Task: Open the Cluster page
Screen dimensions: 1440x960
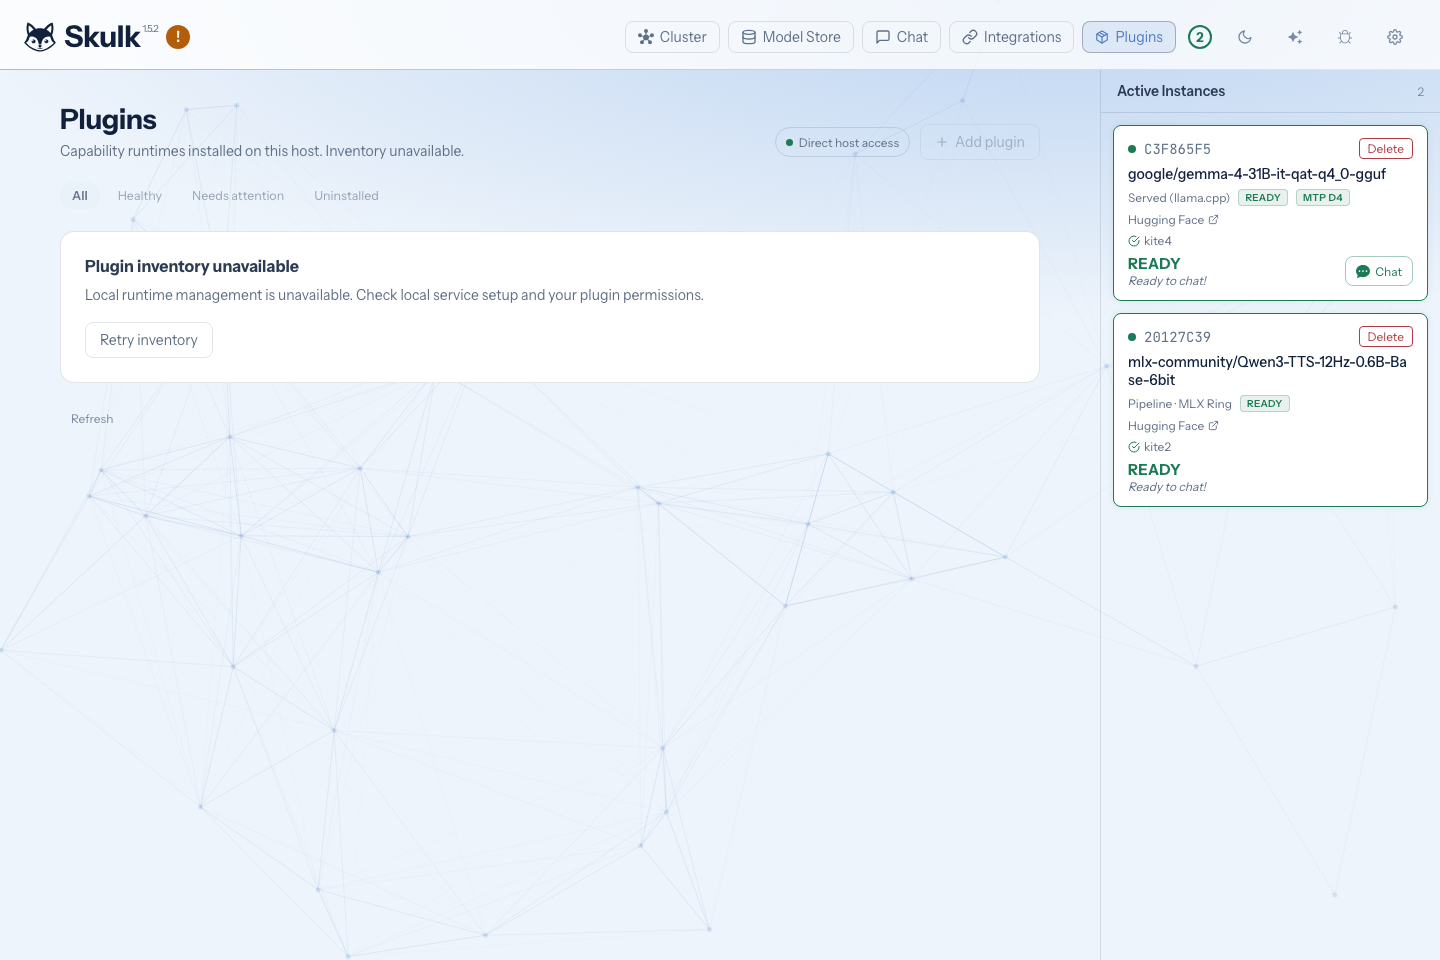Action: pos(672,37)
